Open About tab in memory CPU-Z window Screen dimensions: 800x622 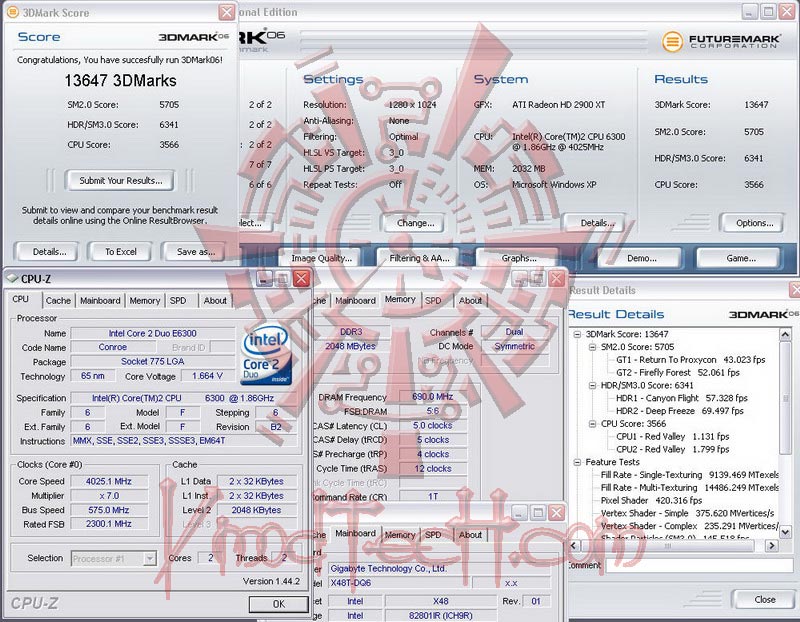pyautogui.click(x=470, y=301)
